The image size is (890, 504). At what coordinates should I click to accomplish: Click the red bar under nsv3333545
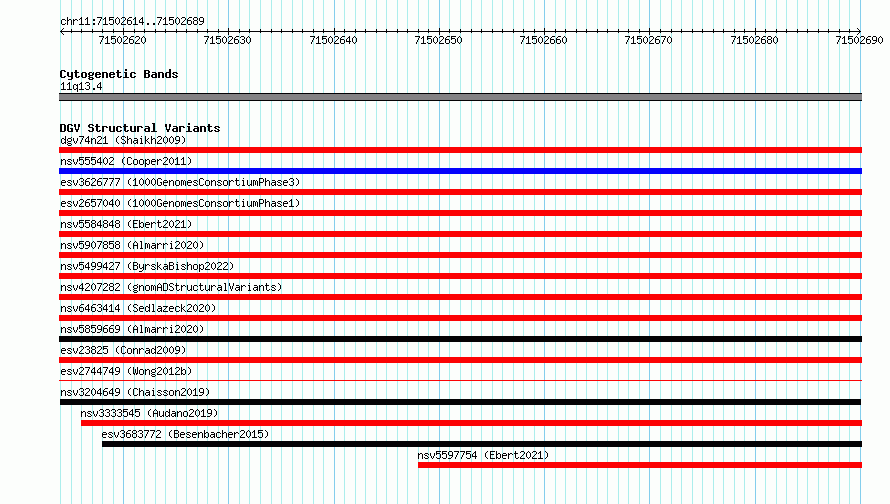coord(471,423)
